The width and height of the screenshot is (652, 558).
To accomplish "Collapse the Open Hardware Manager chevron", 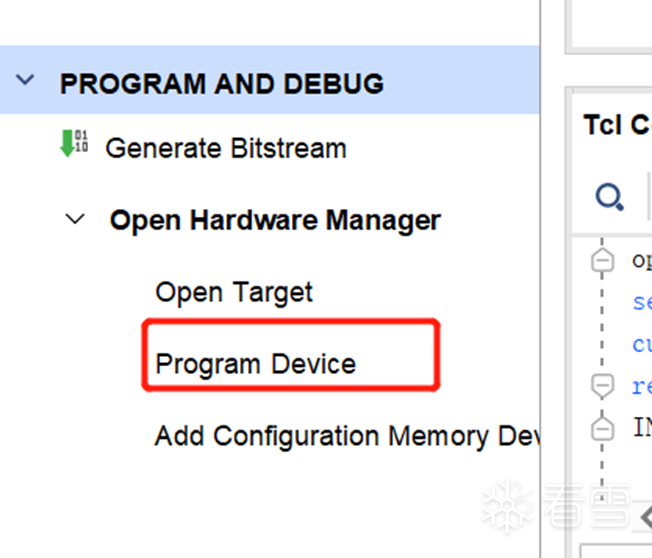I will [75, 219].
